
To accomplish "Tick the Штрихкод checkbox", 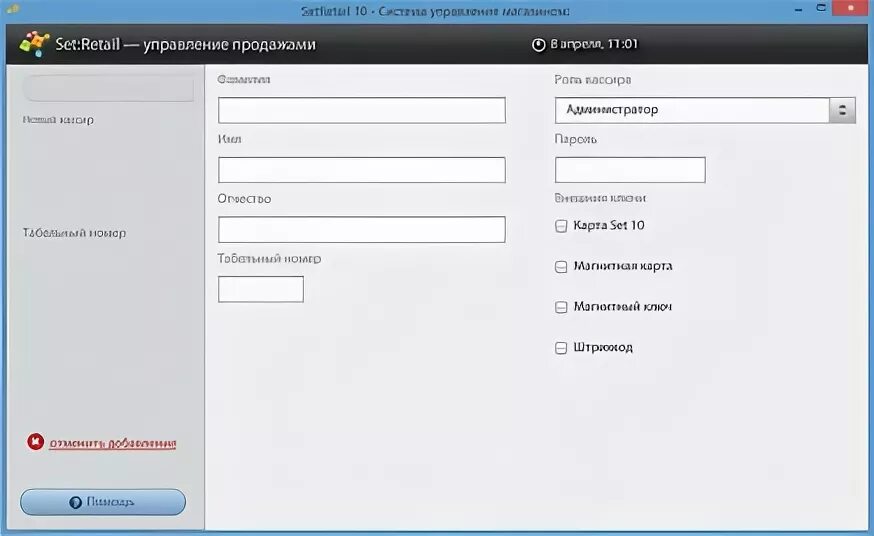I will (x=561, y=348).
